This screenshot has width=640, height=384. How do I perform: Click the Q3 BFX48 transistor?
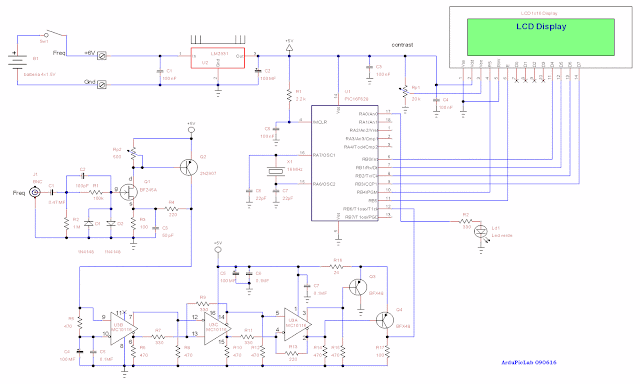point(358,288)
